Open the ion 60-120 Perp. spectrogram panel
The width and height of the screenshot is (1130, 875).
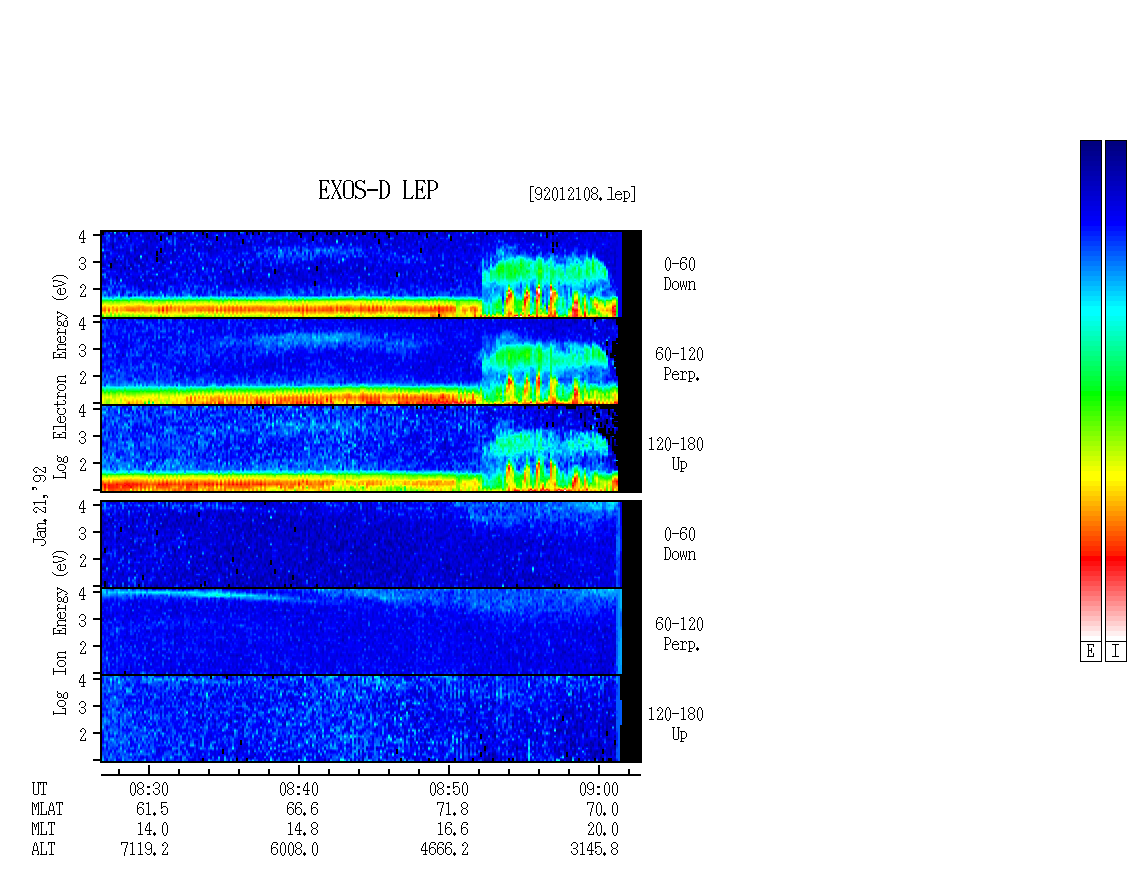pyautogui.click(x=370, y=631)
